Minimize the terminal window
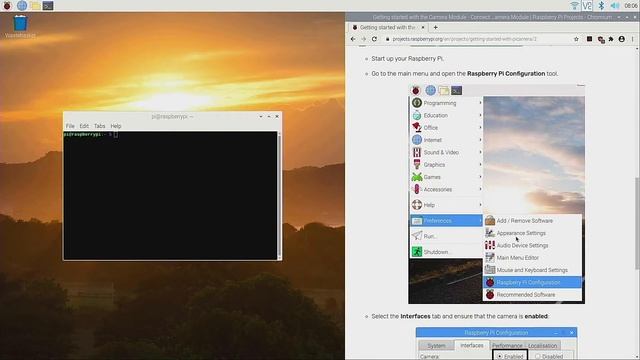The height and width of the screenshot is (360, 640). 261,116
